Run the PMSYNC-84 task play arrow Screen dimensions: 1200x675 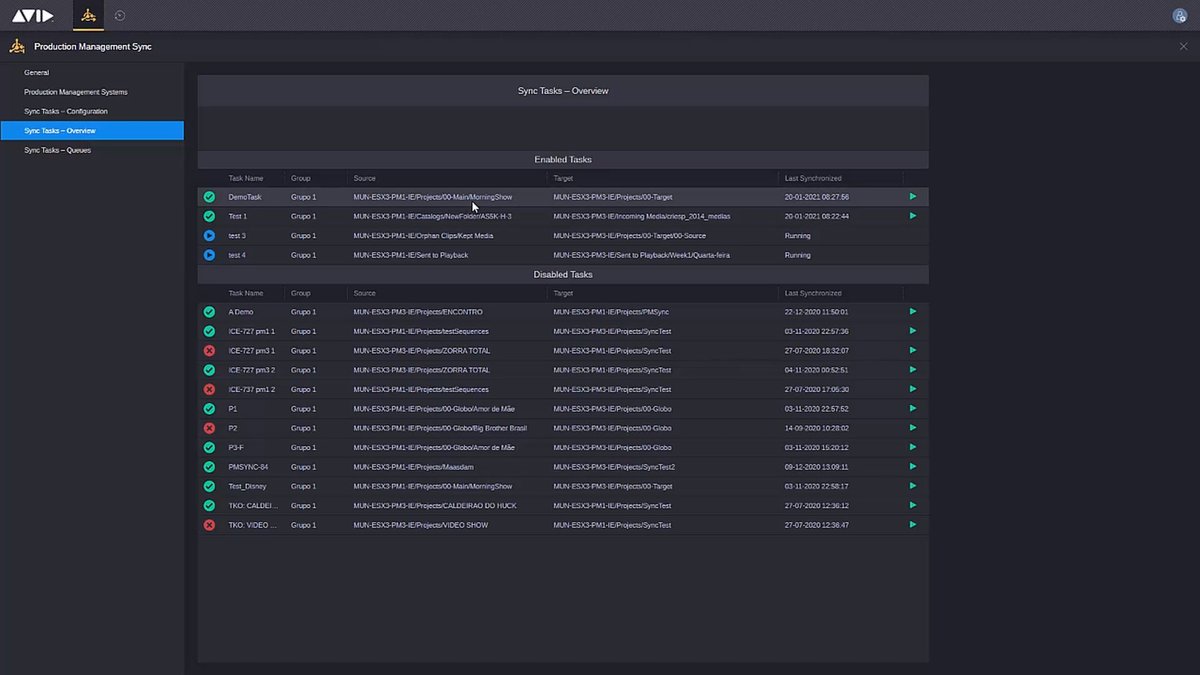(913, 466)
